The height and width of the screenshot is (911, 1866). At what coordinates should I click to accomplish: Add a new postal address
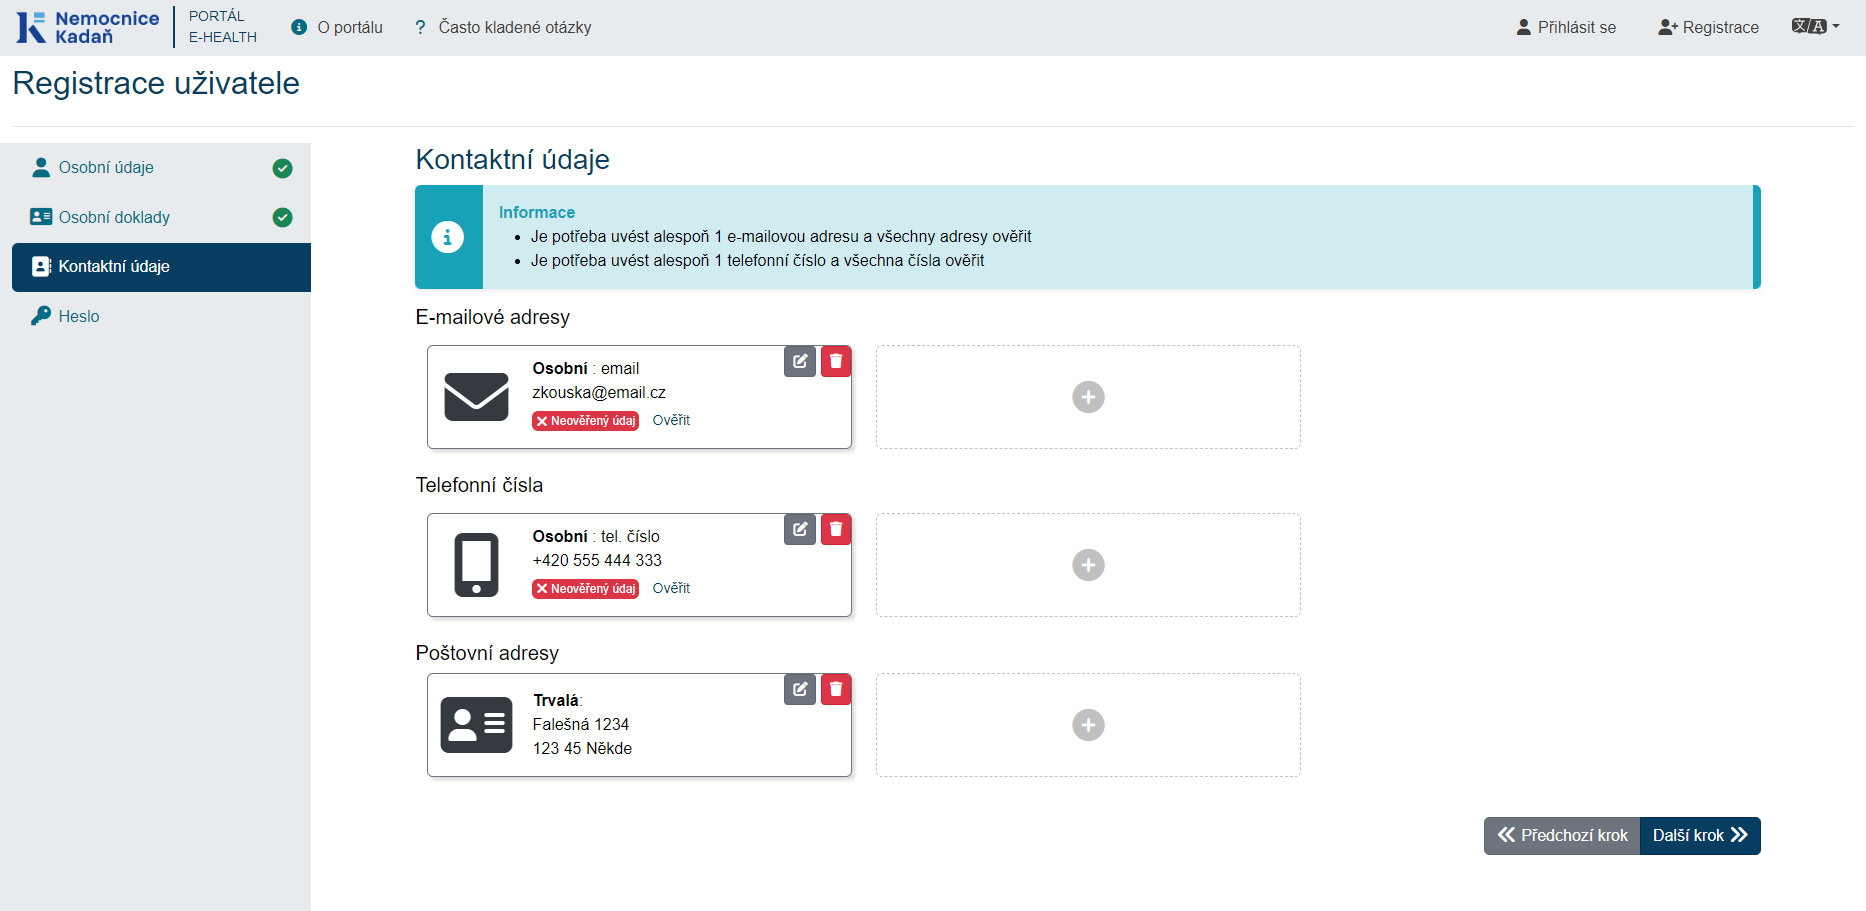(1088, 725)
